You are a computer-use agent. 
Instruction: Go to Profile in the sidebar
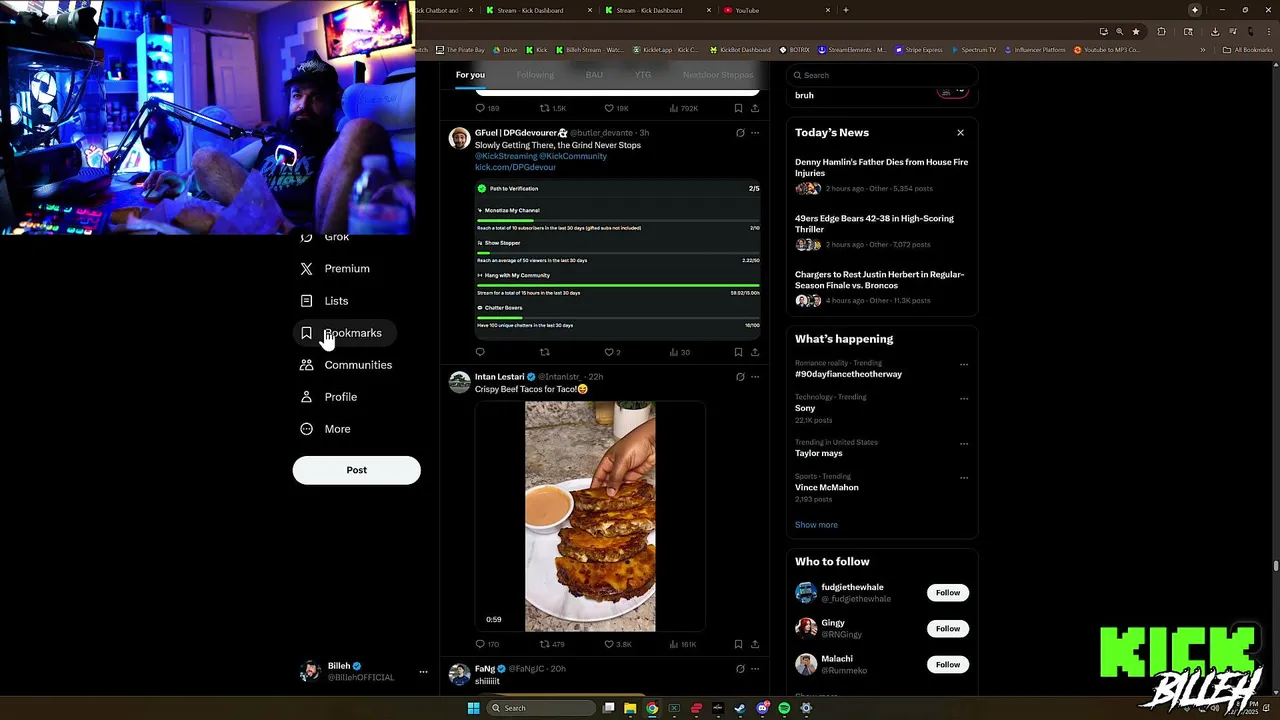(329, 397)
